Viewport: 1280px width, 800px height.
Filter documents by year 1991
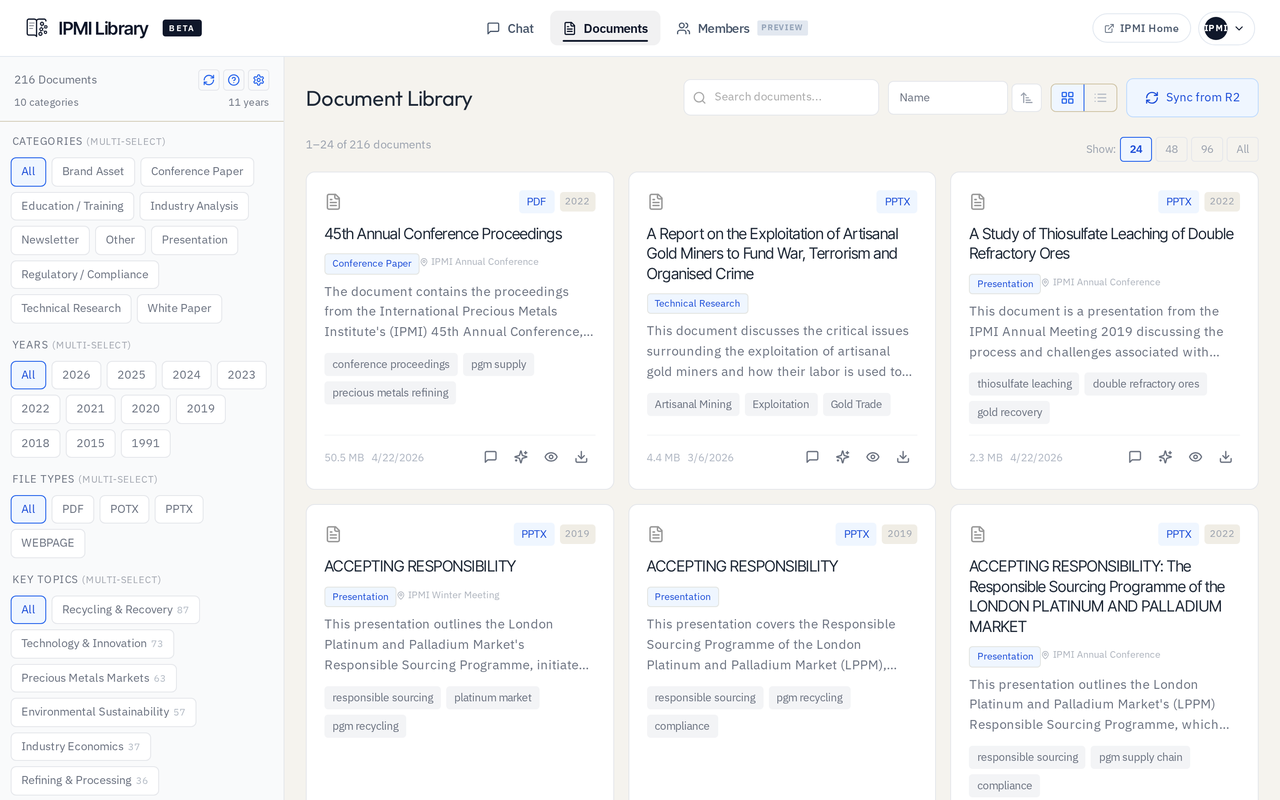coord(145,444)
